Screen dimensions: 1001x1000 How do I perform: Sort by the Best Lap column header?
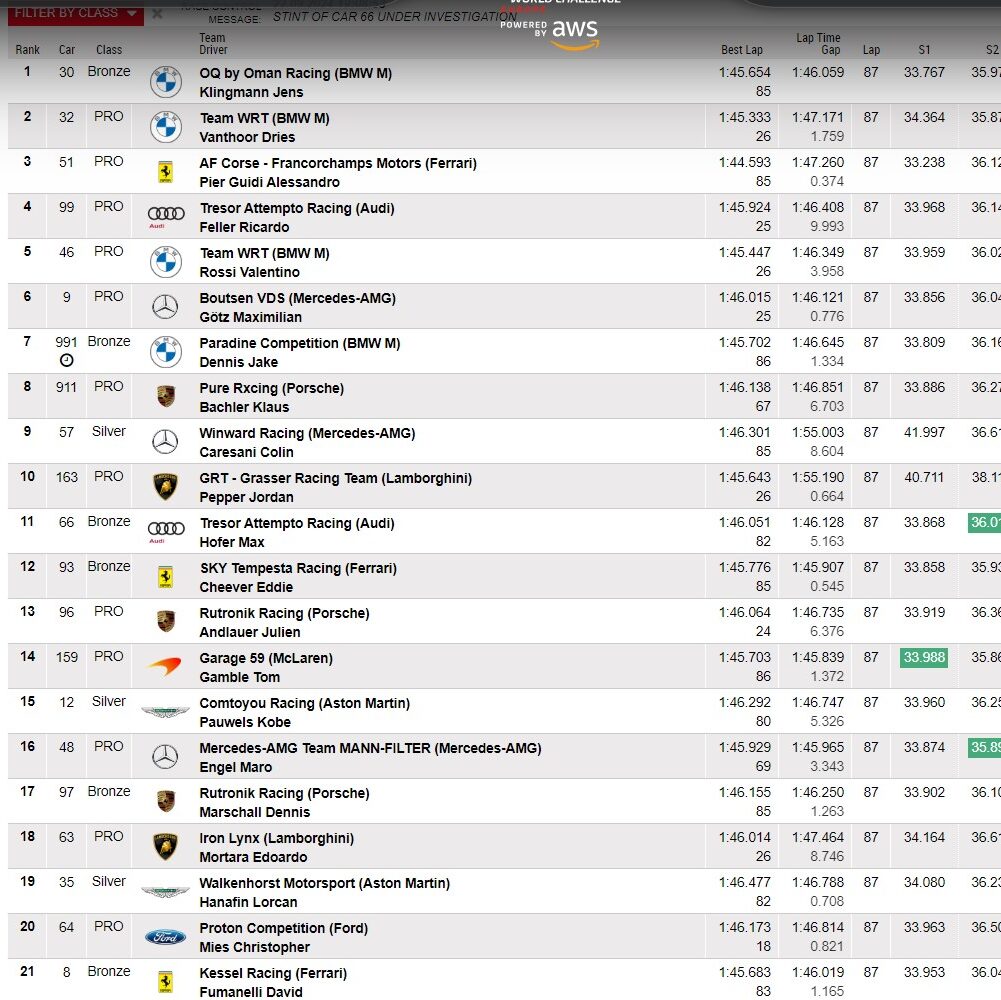pos(741,50)
